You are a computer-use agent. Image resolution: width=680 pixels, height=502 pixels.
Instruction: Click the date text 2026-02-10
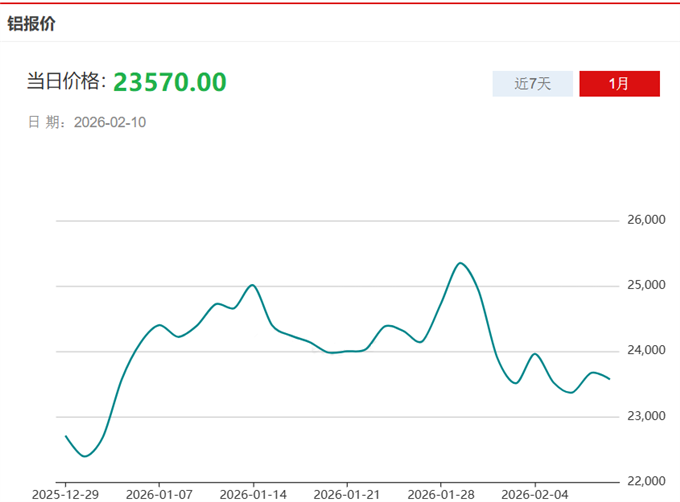pos(111,122)
